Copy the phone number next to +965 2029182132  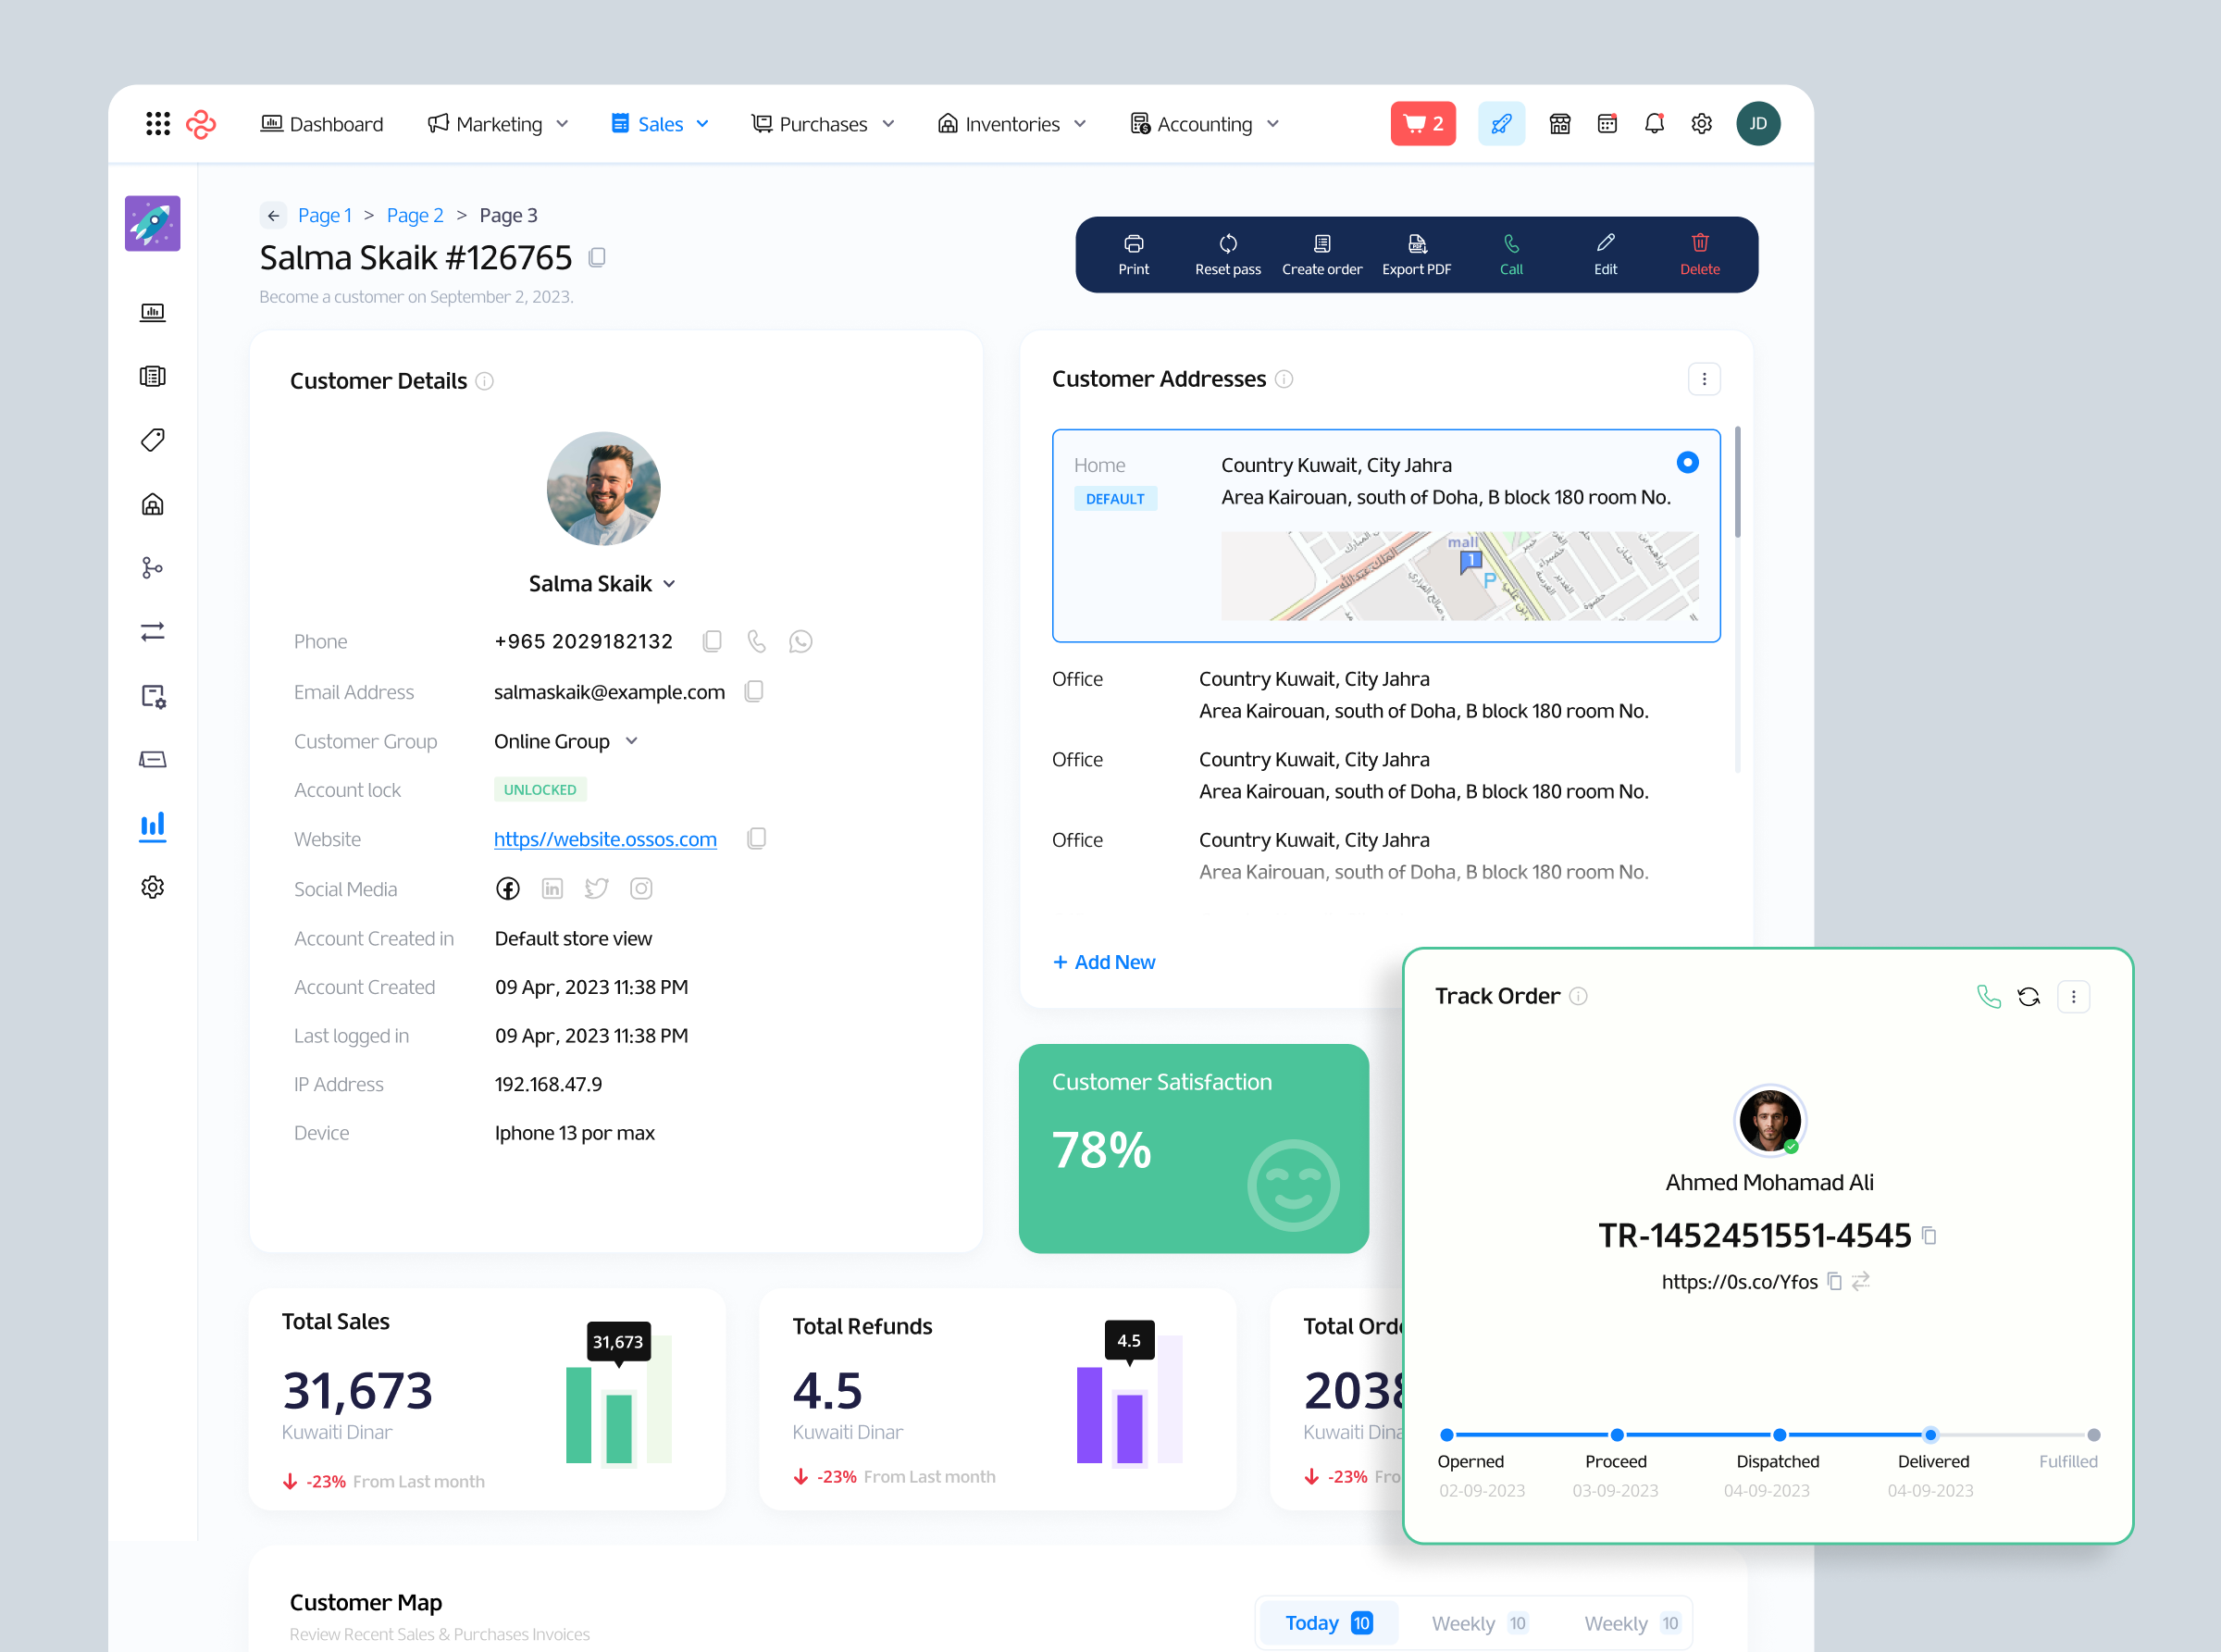pos(712,641)
